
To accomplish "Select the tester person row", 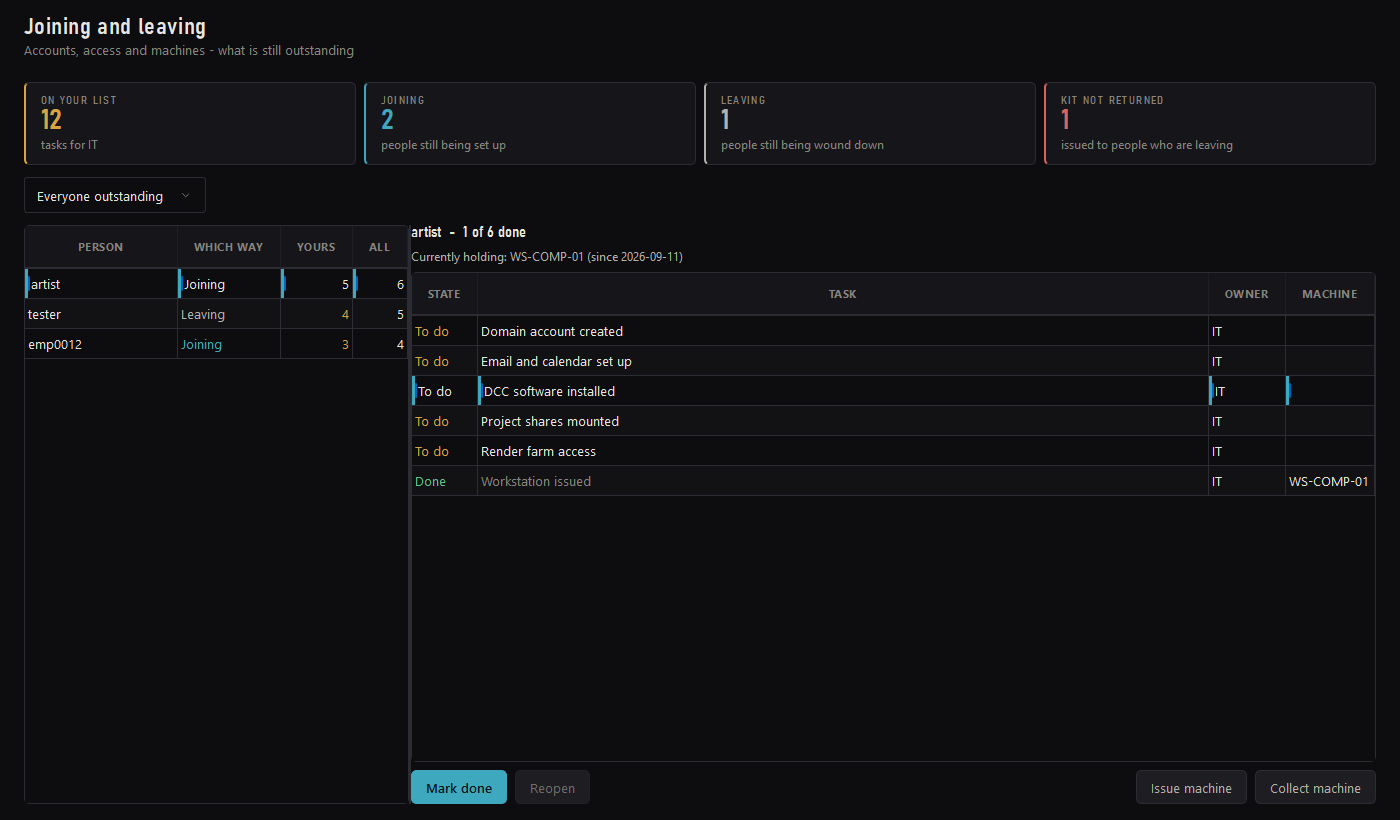I will pos(216,314).
